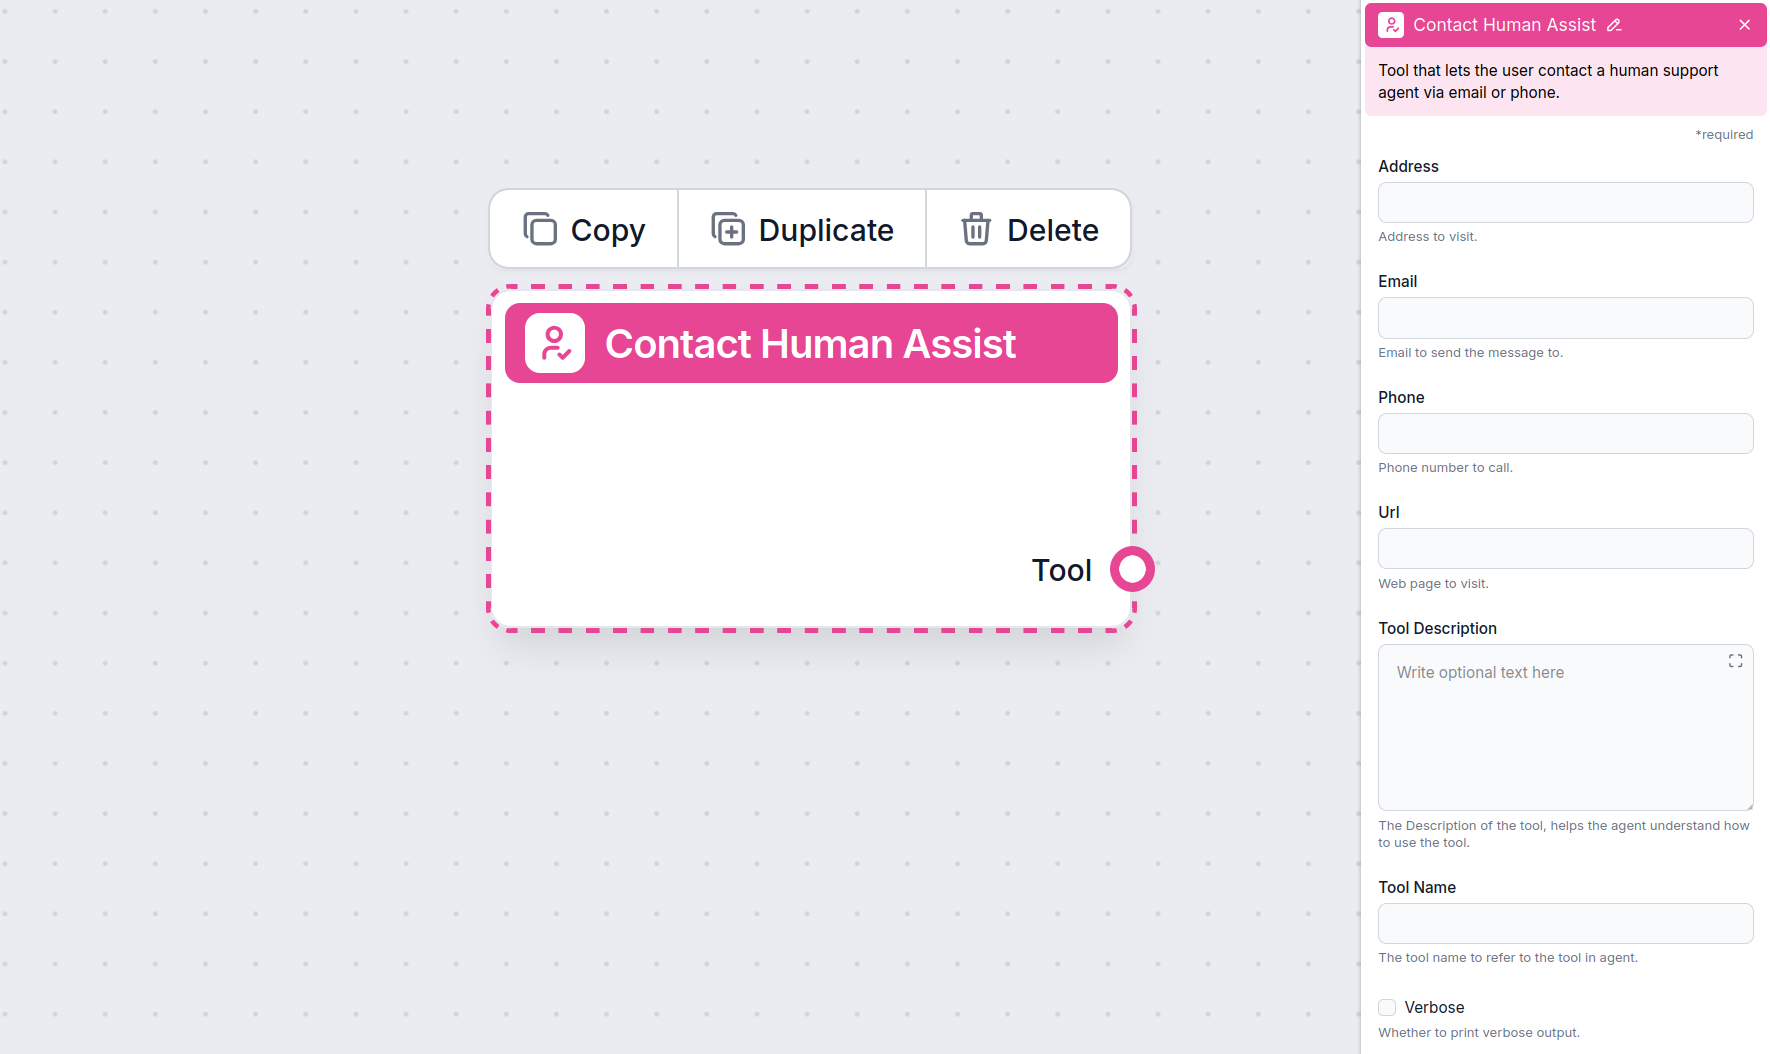Click the person-check icon in the panel header
Screen dimensions: 1770x1054
(x=1391, y=24)
